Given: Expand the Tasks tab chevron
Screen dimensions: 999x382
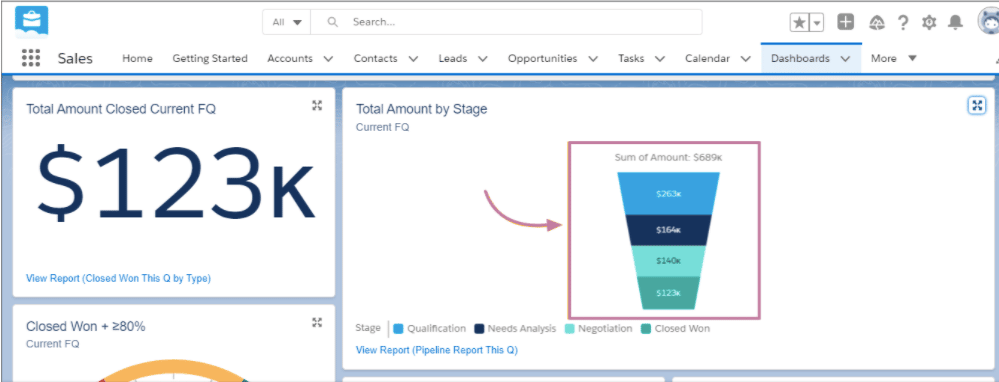Looking at the screenshot, I should pyautogui.click(x=660, y=59).
